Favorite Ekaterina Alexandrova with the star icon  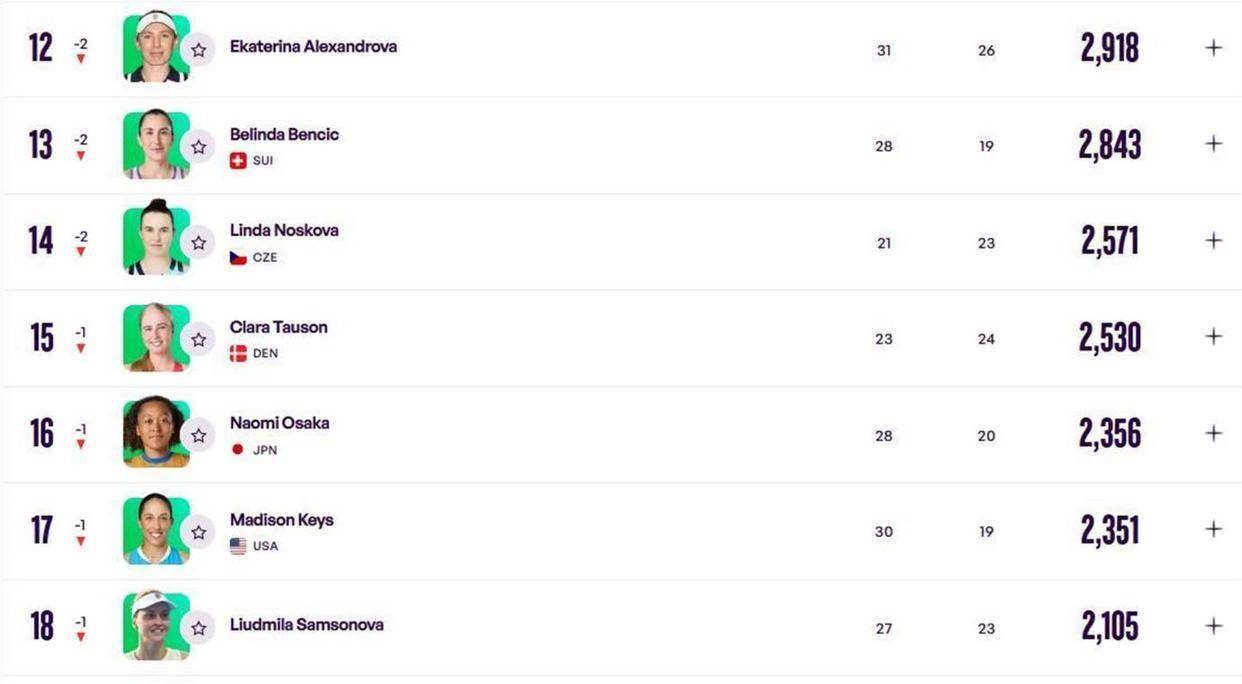pos(199,50)
